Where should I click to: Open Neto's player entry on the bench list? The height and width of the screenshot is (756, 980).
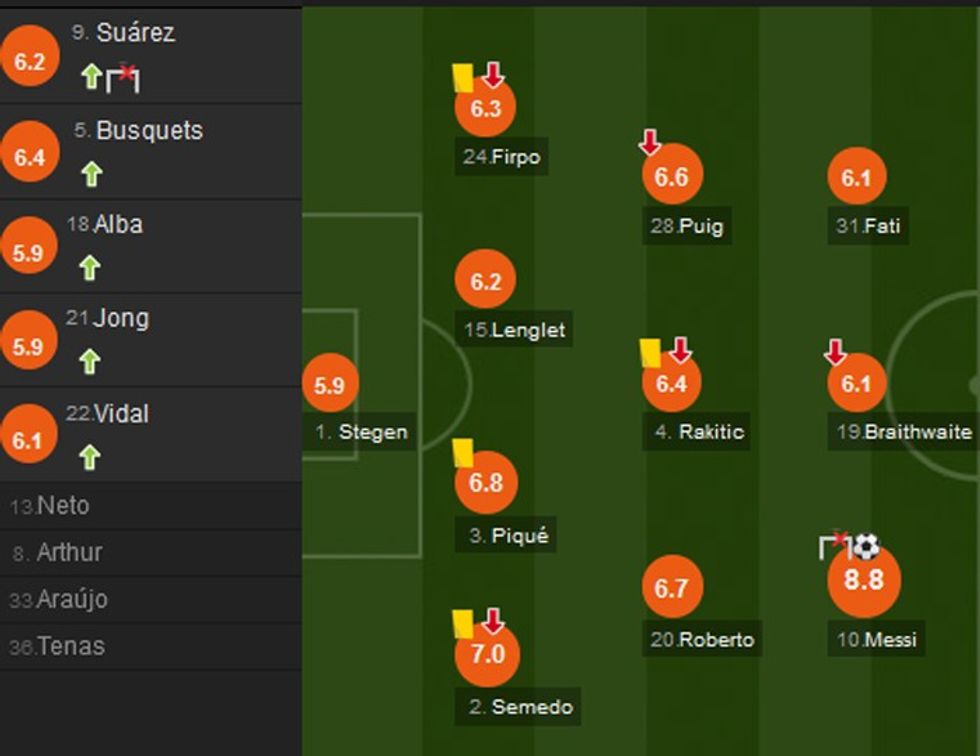63,506
